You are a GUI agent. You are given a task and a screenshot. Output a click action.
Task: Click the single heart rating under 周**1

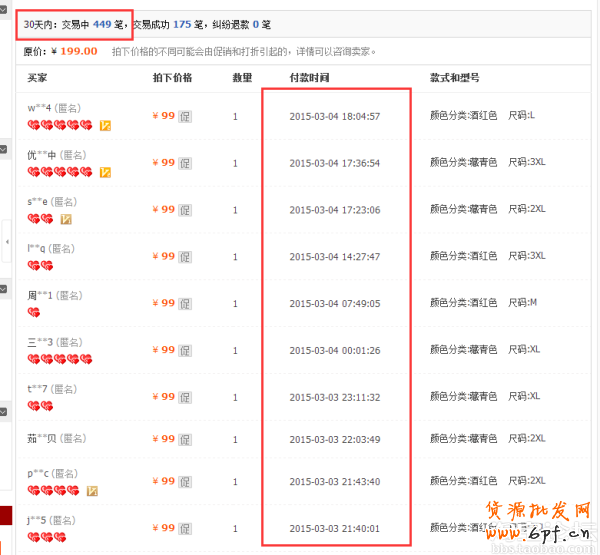pyautogui.click(x=34, y=313)
